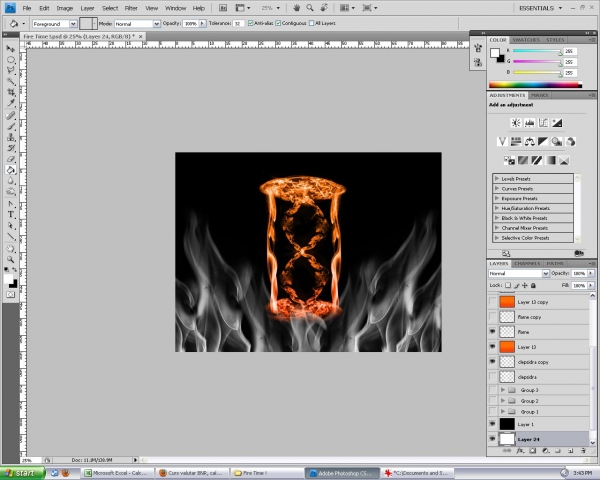Click the foreground color swatch in Color panel
600x480 pixels.
coord(495,53)
